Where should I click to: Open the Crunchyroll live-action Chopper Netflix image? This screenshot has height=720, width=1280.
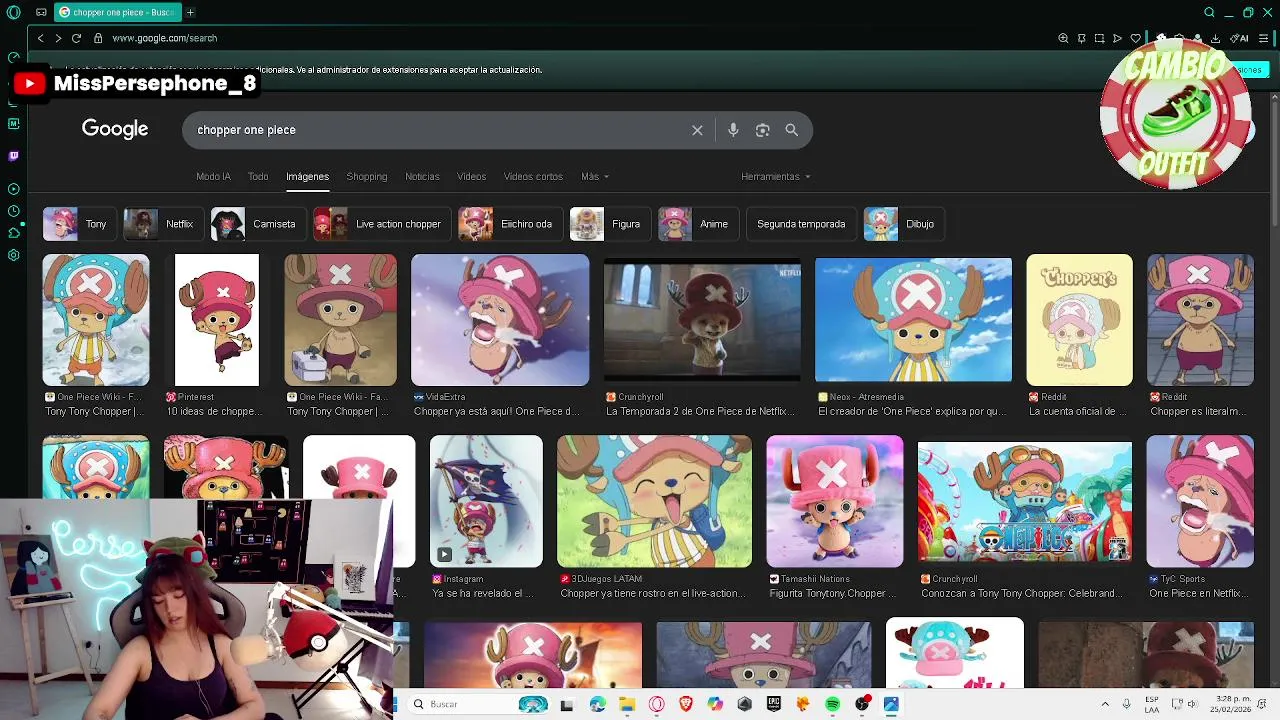click(x=702, y=320)
